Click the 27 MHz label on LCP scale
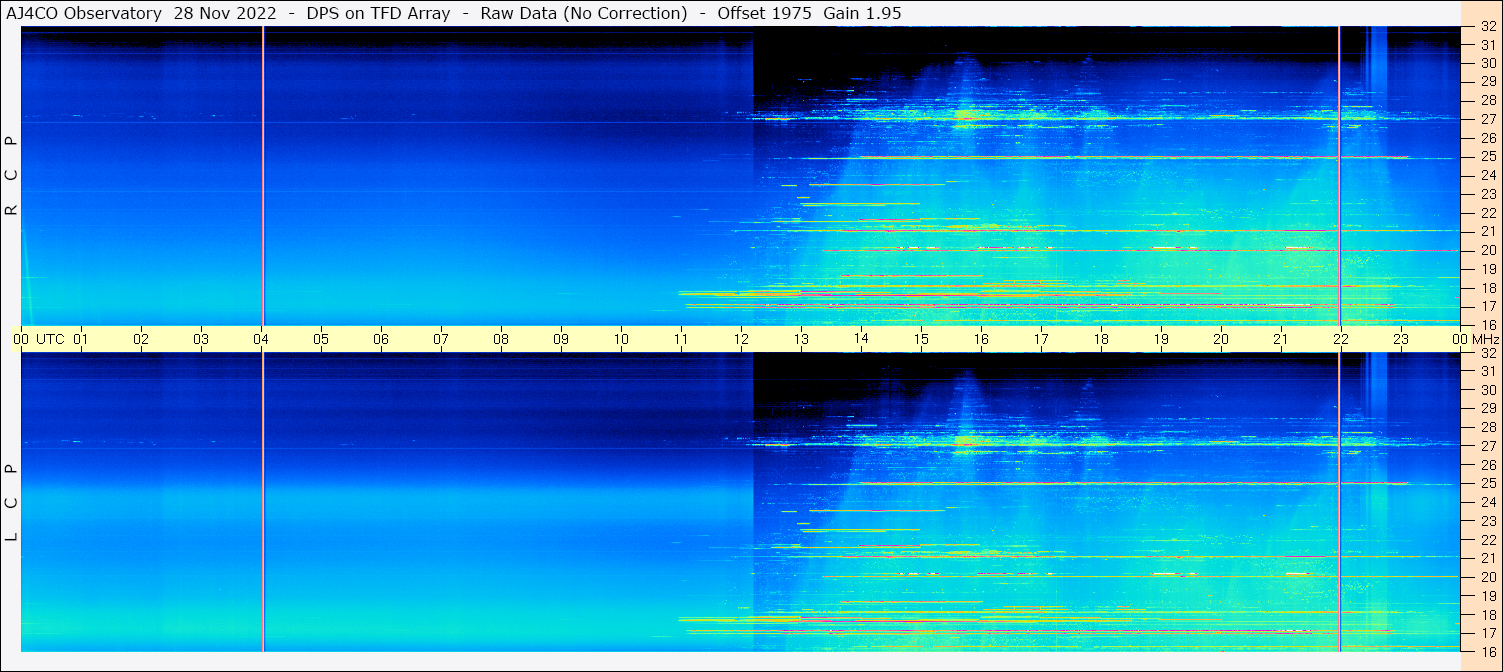Image resolution: width=1503 pixels, height=672 pixels. (x=1488, y=446)
